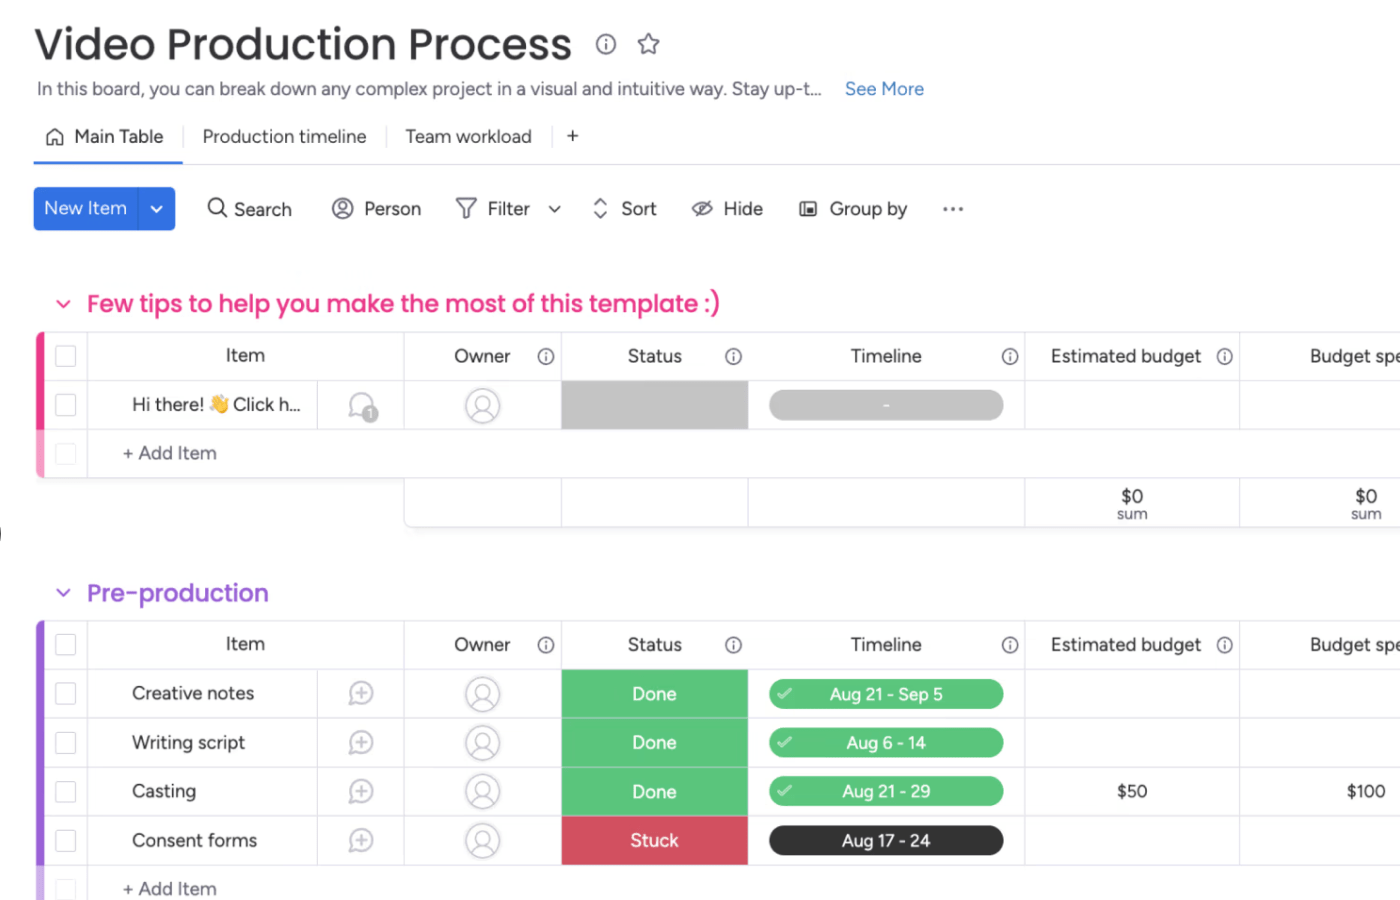
Task: Assign an owner avatar for Casting
Action: coord(483,791)
